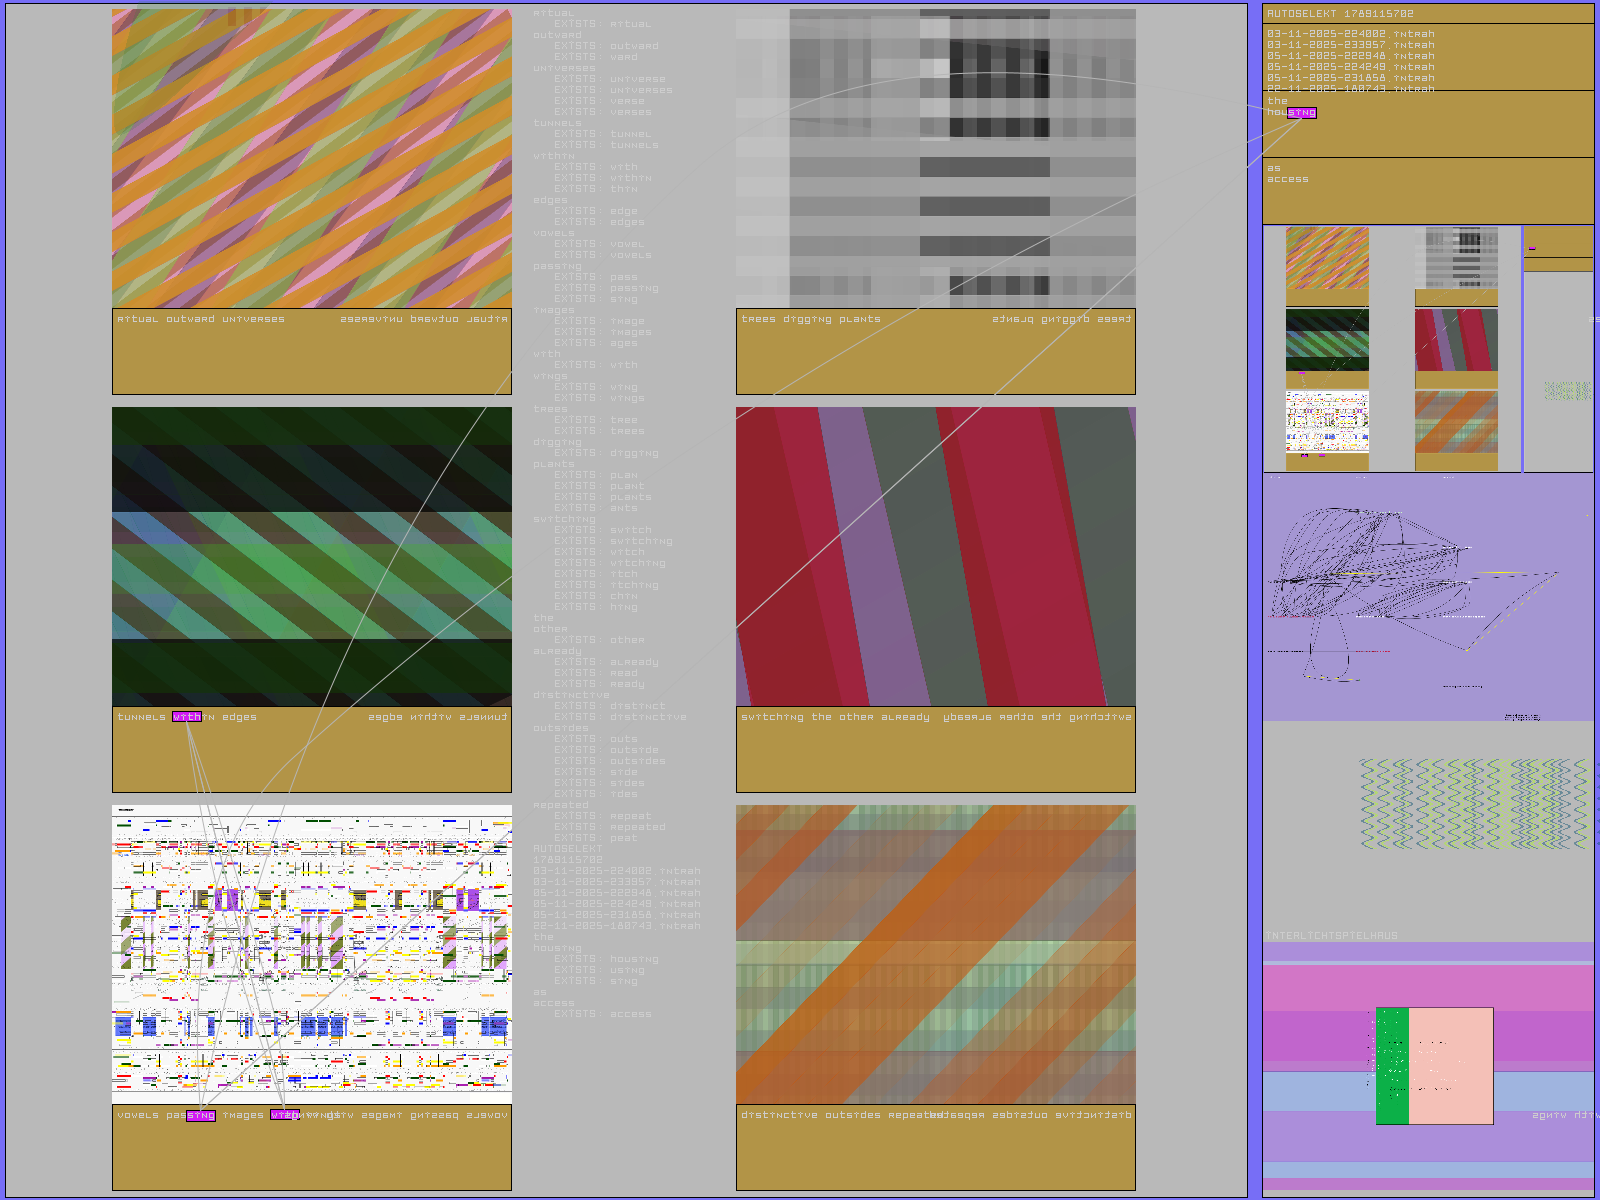Click the "access" word in the right panel
Screen dimensions: 1600x1200
[x=1287, y=180]
